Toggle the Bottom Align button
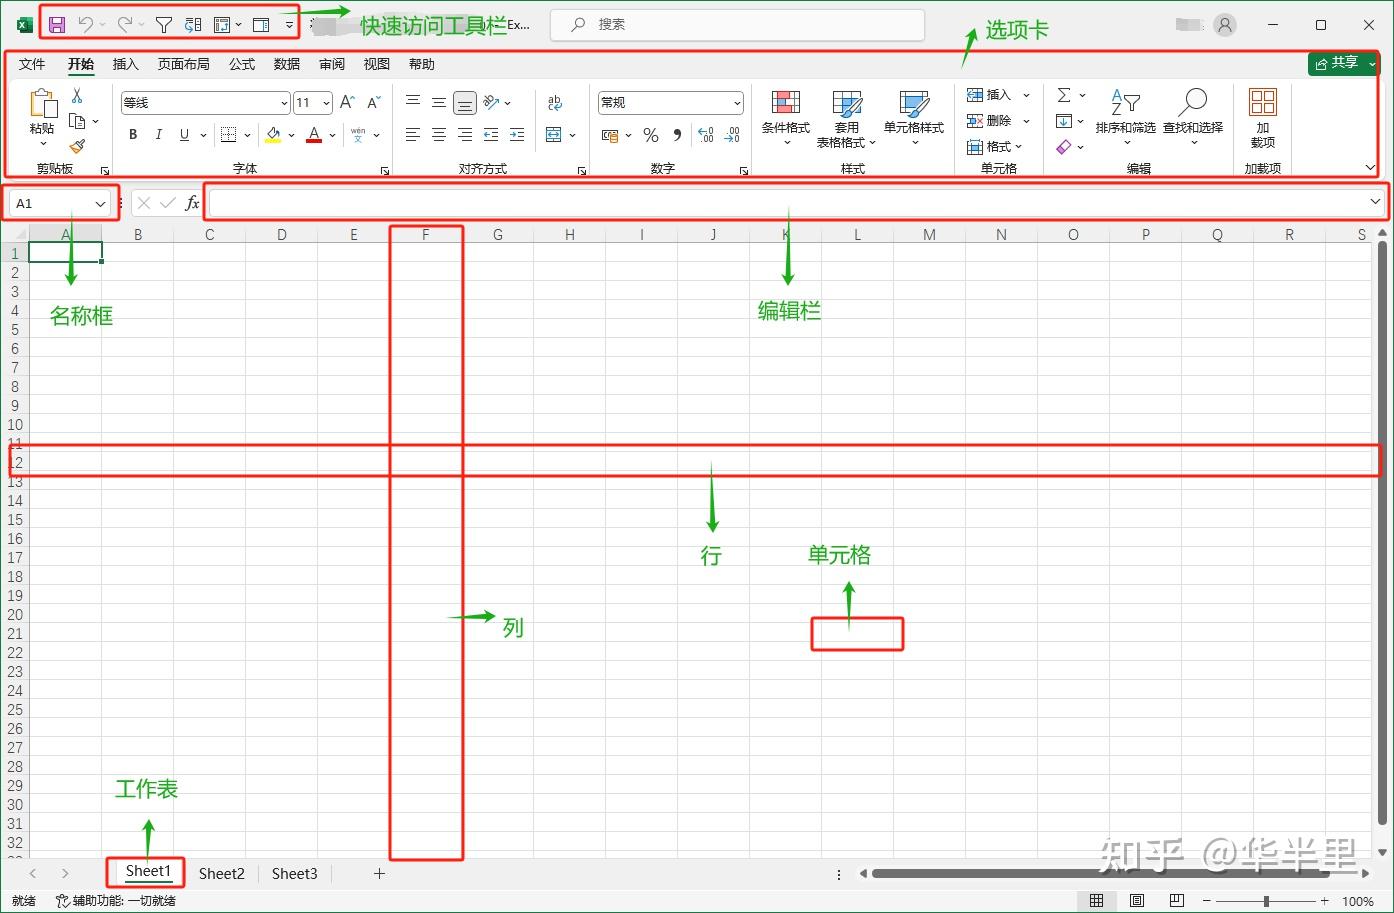 point(465,102)
